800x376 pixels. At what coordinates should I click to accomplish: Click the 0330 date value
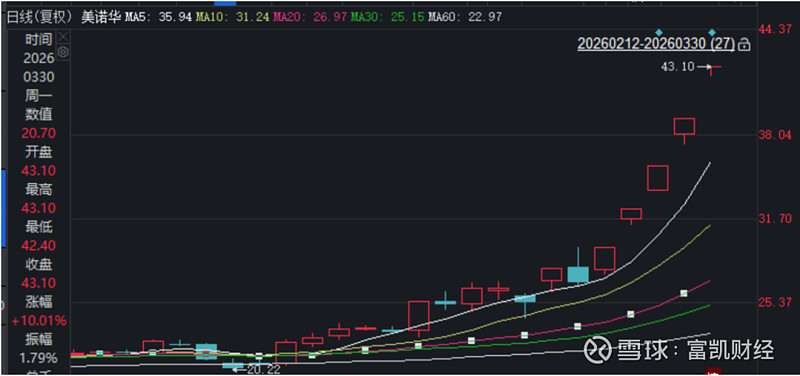tap(39, 77)
